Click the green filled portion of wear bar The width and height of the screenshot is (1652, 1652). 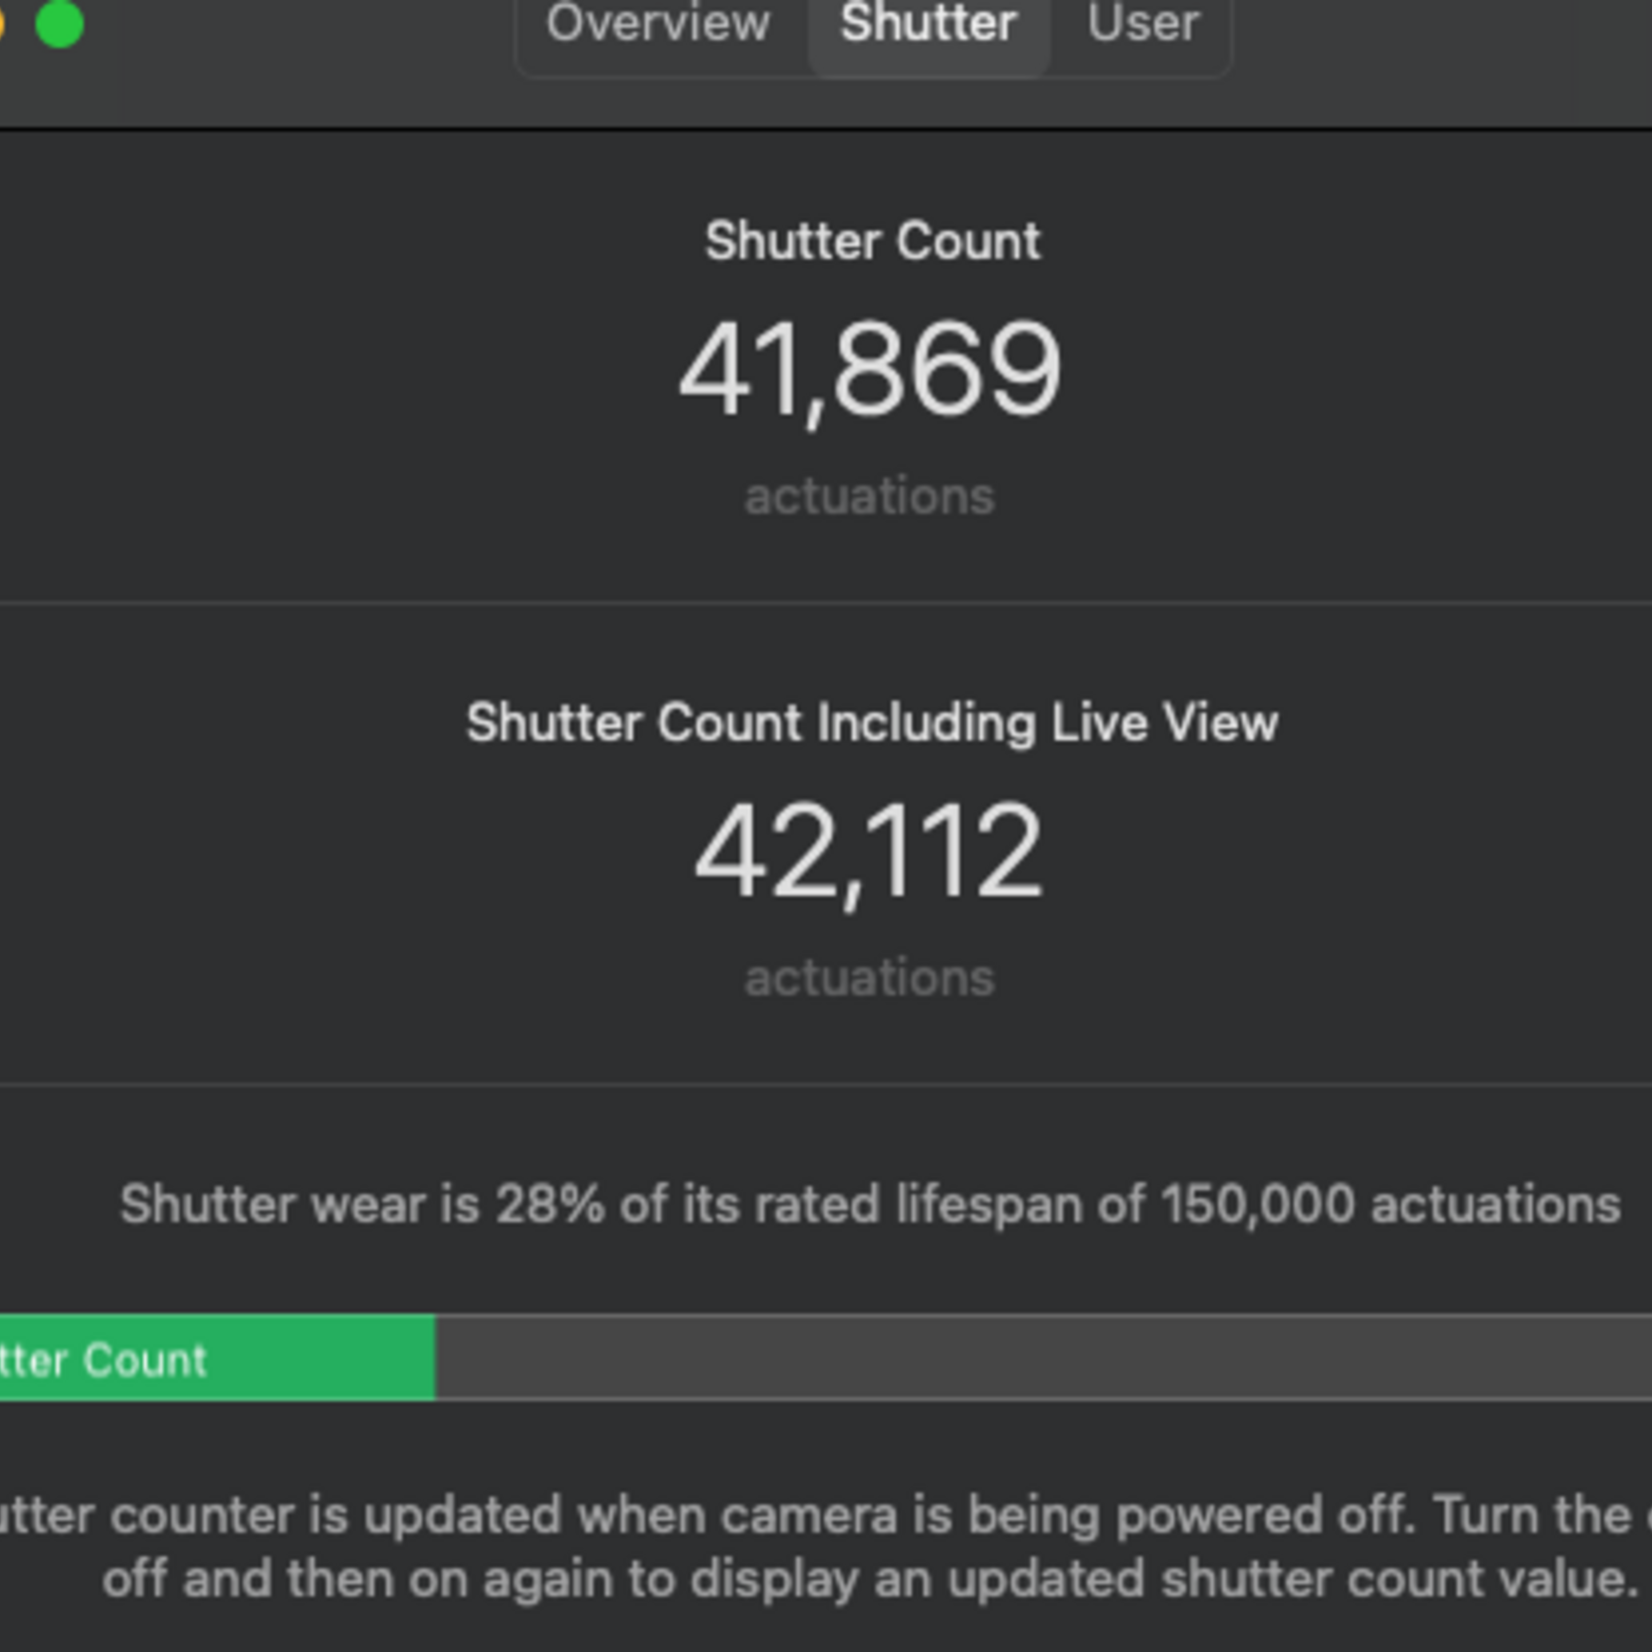[320, 1358]
